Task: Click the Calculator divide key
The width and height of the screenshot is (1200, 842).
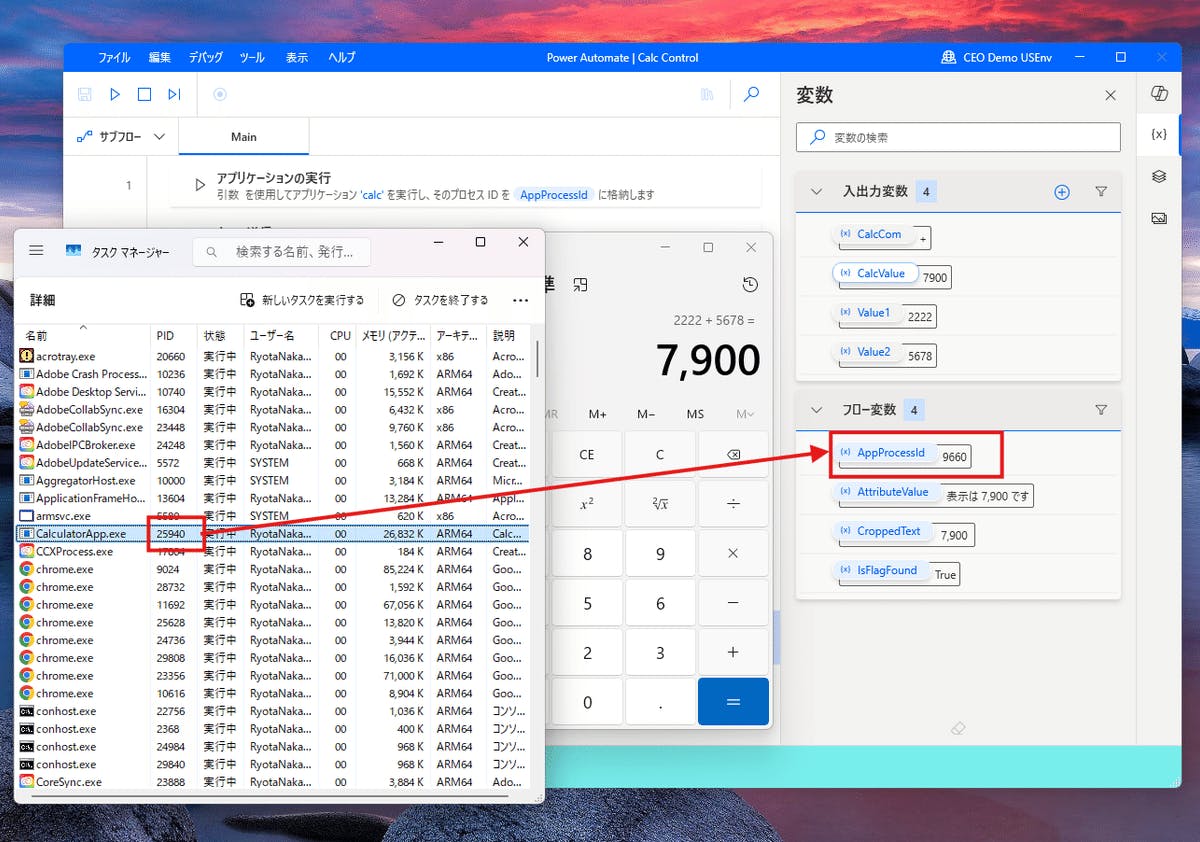Action: pyautogui.click(x=733, y=504)
